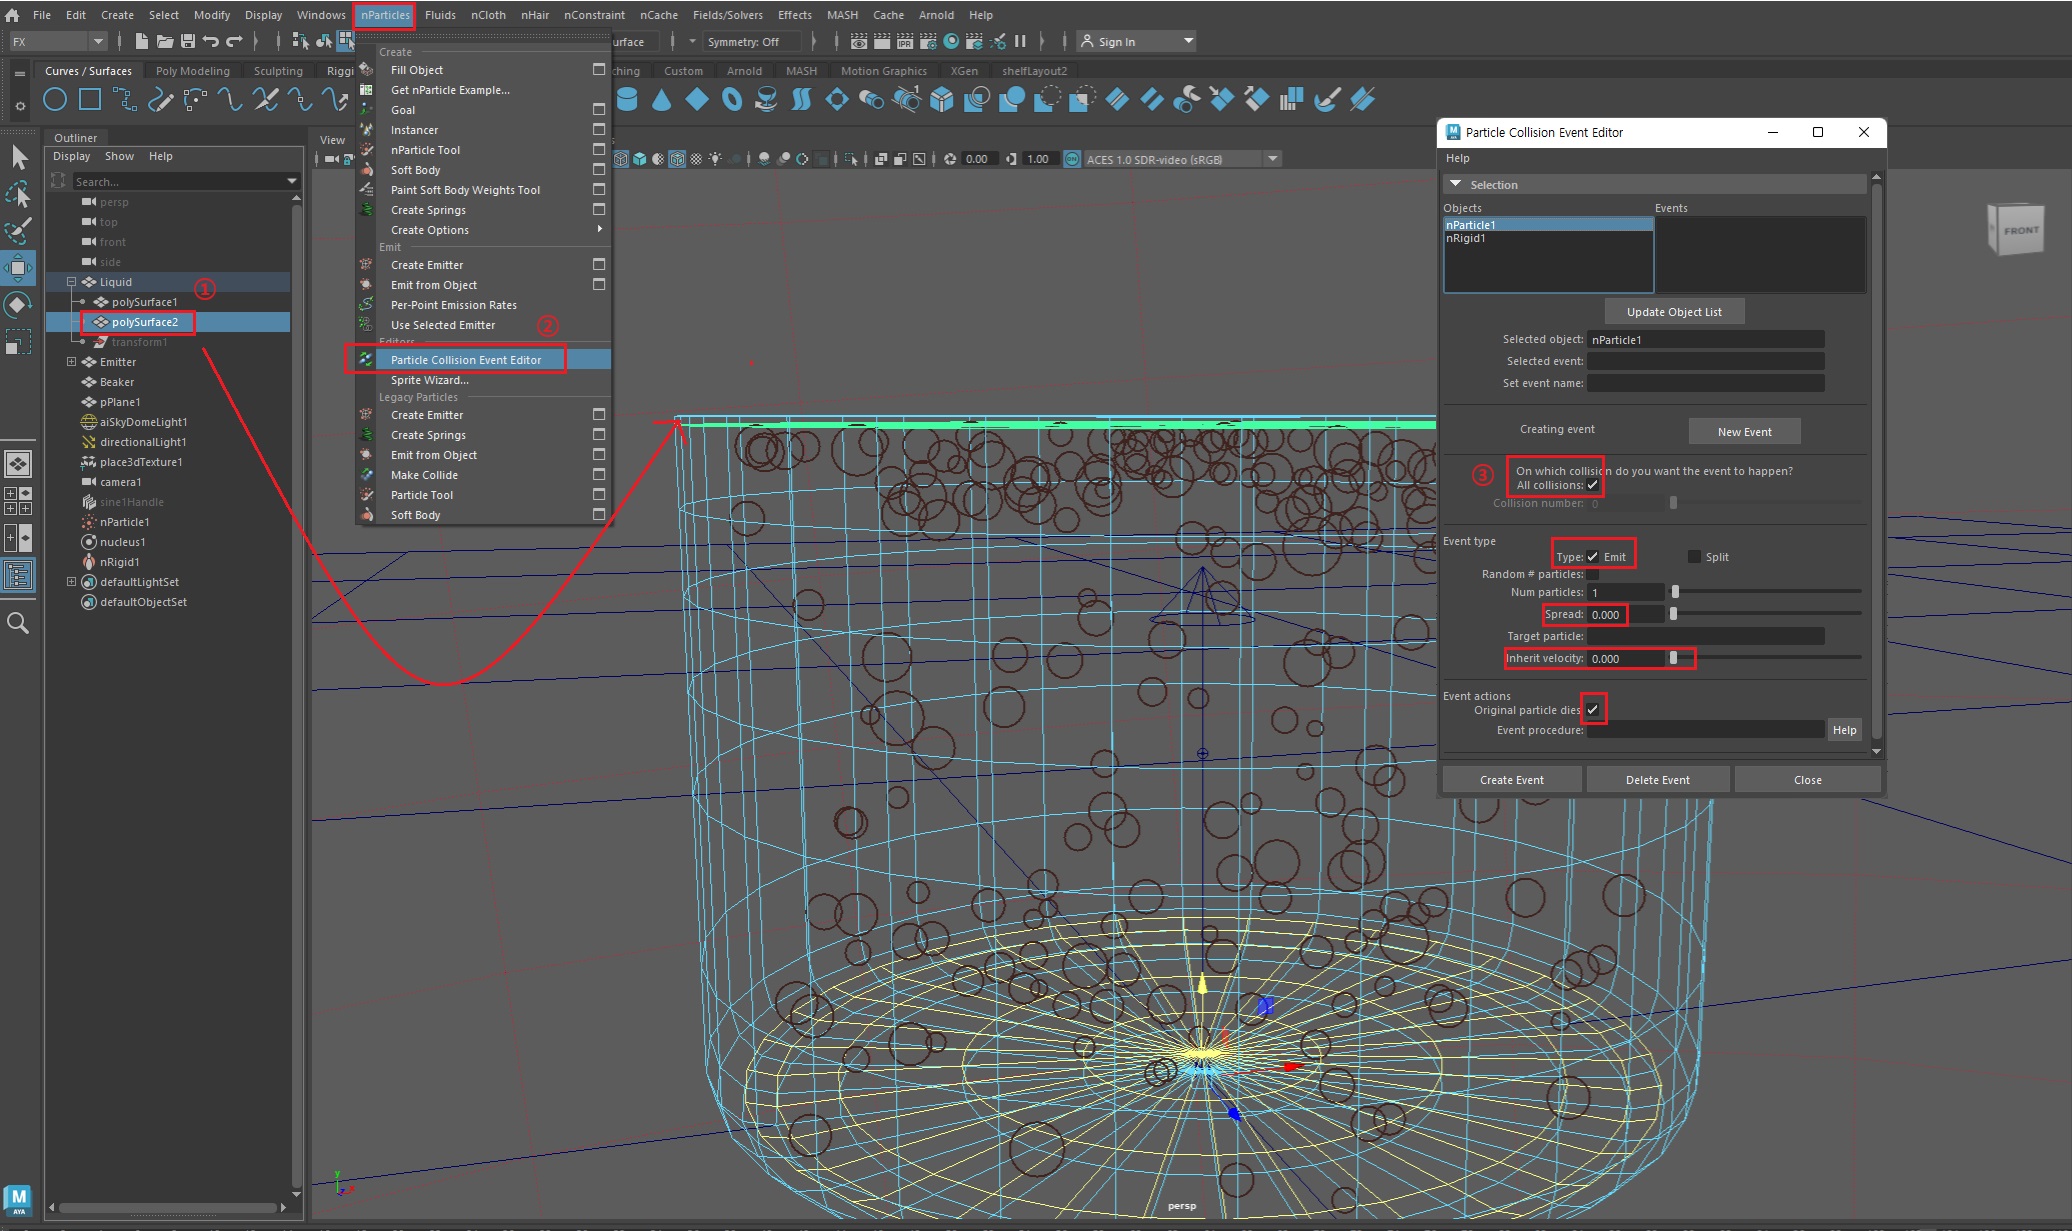This screenshot has height=1231, width=2072.
Task: Enable the Split event type checkbox
Action: coord(1694,557)
